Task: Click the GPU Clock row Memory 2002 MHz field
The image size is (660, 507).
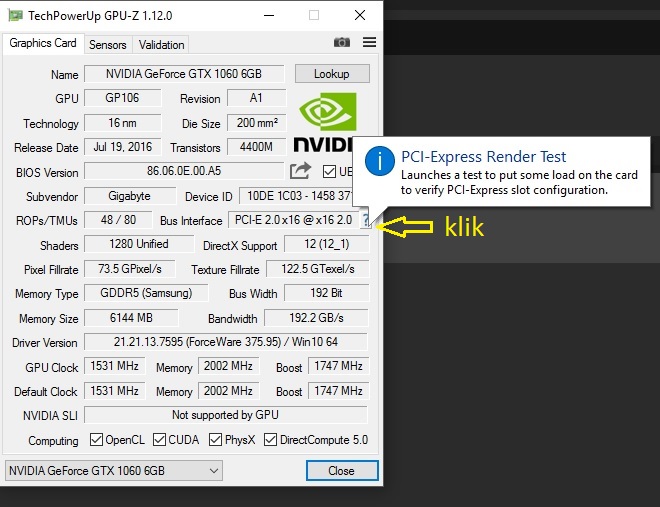Action: (229, 366)
